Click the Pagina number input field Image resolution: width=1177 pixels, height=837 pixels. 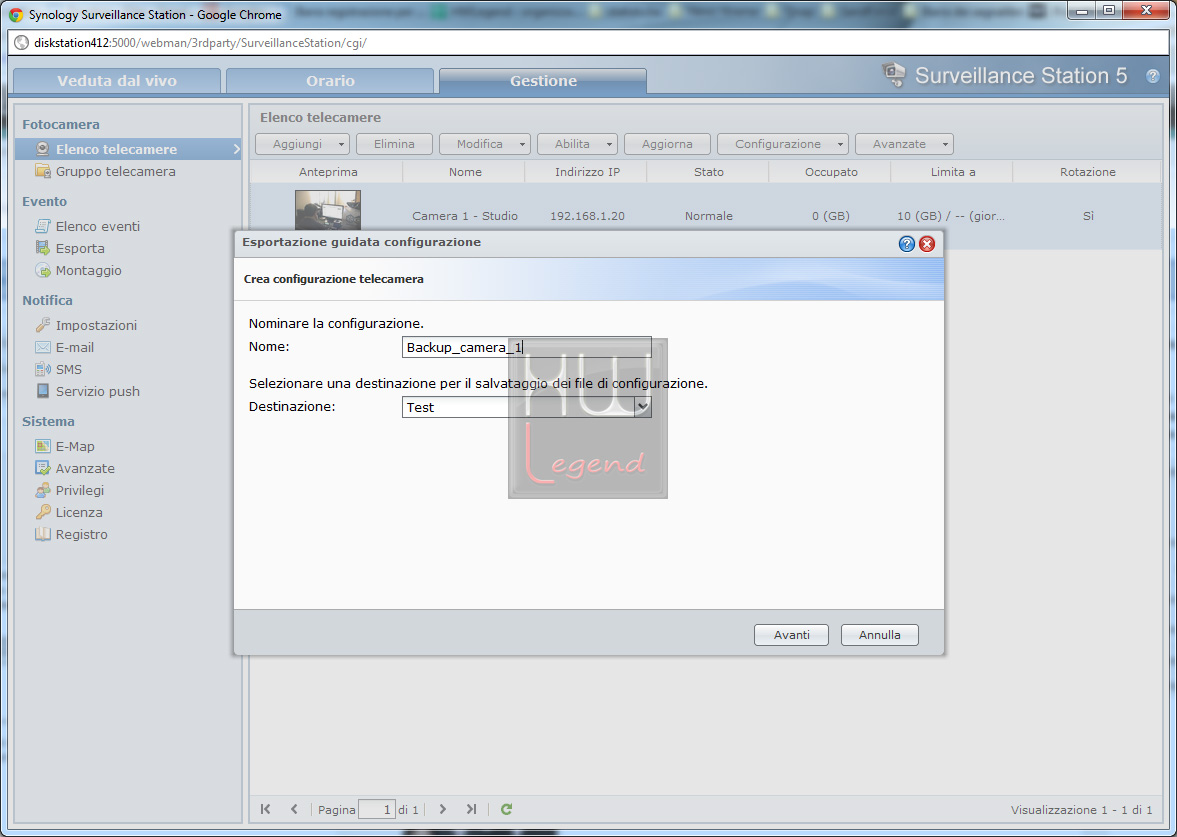click(x=377, y=809)
